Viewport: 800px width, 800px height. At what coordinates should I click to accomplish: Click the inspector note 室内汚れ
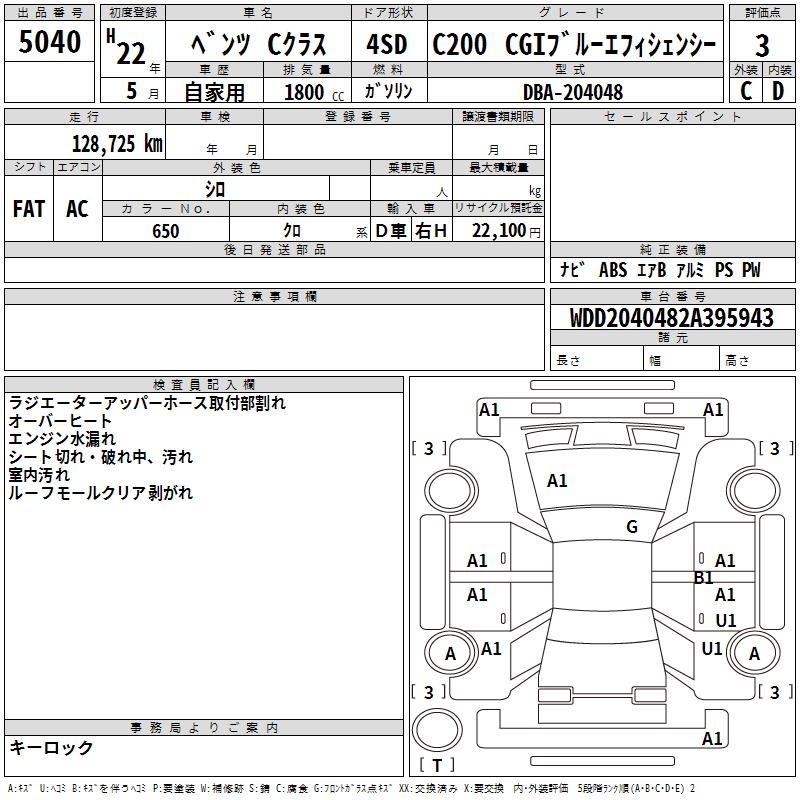coord(39,474)
